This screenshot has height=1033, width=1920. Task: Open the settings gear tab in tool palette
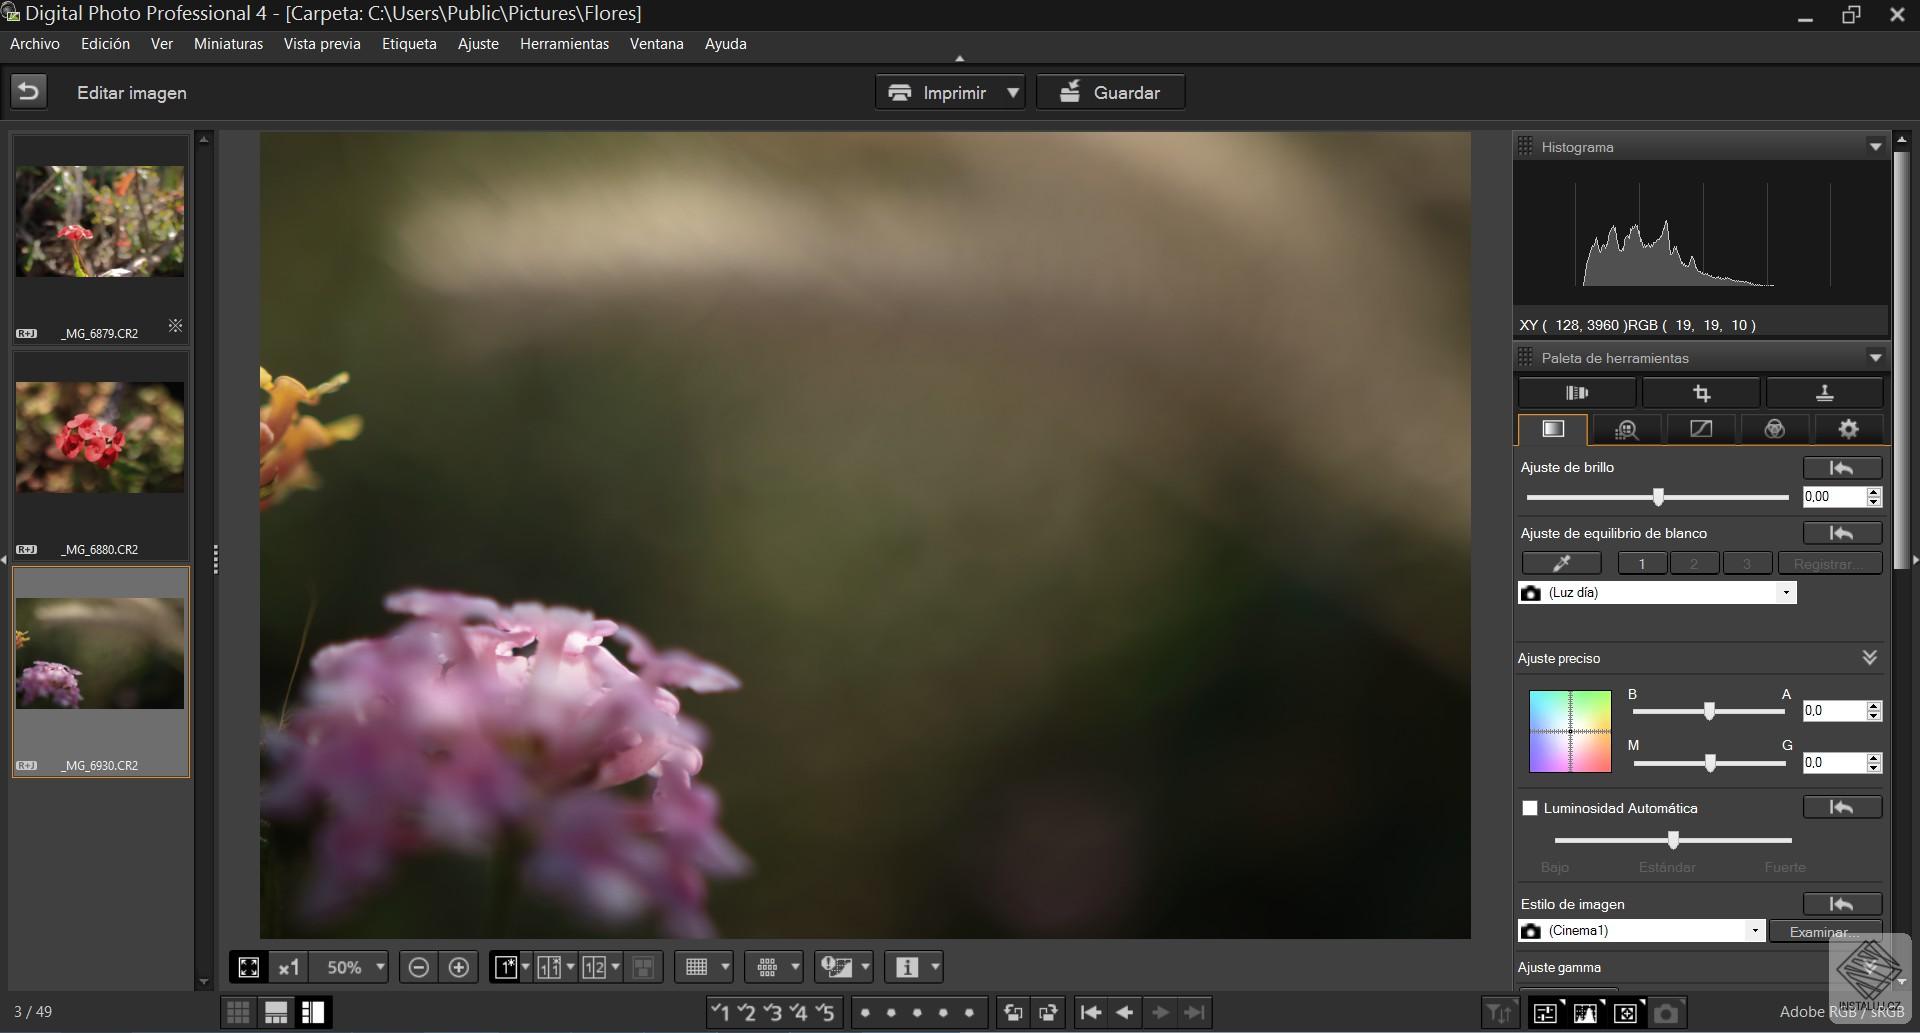coord(1847,429)
